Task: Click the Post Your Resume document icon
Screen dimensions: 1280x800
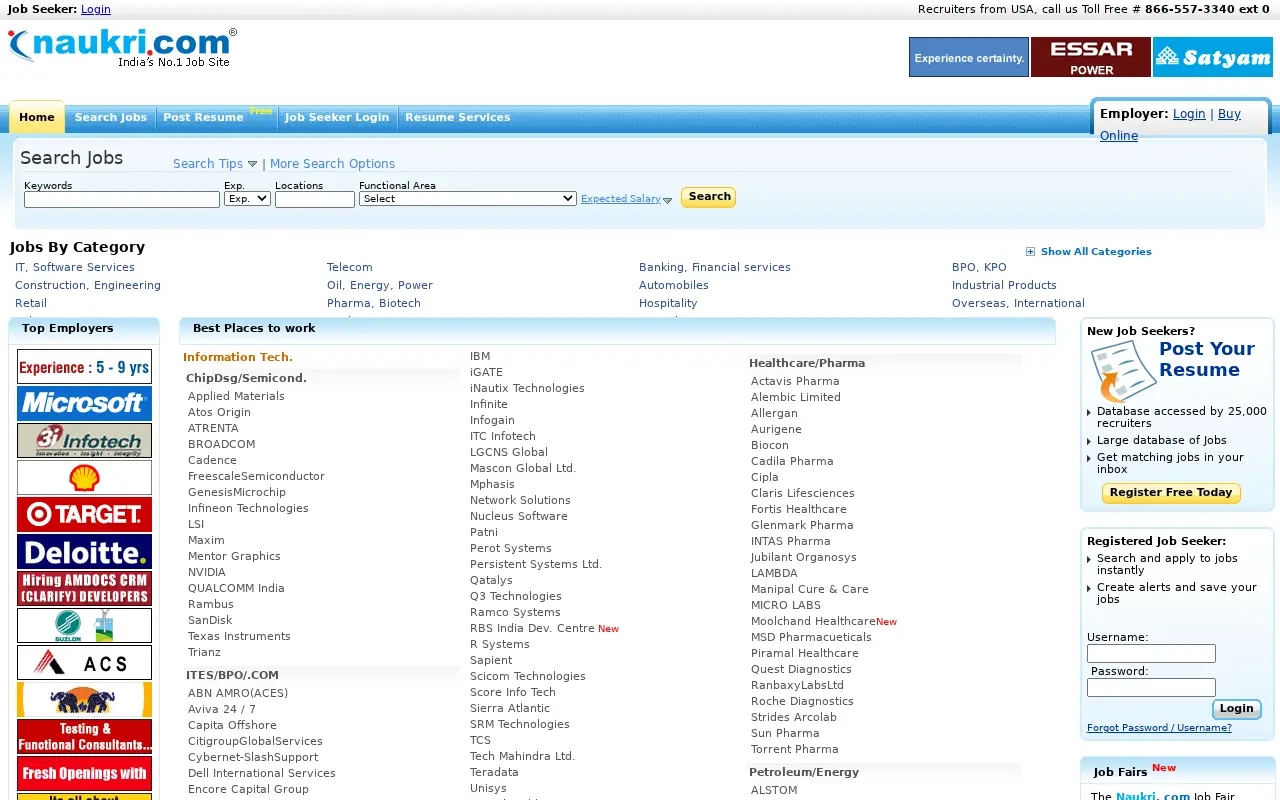Action: (1122, 371)
